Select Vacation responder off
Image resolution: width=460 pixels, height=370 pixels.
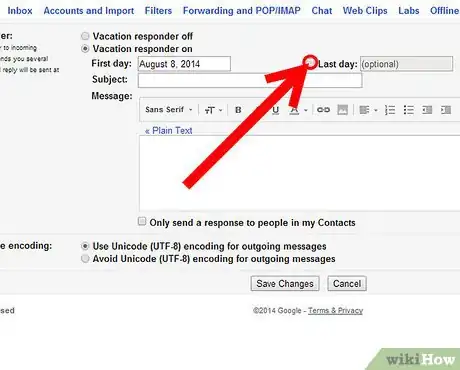tap(85, 36)
